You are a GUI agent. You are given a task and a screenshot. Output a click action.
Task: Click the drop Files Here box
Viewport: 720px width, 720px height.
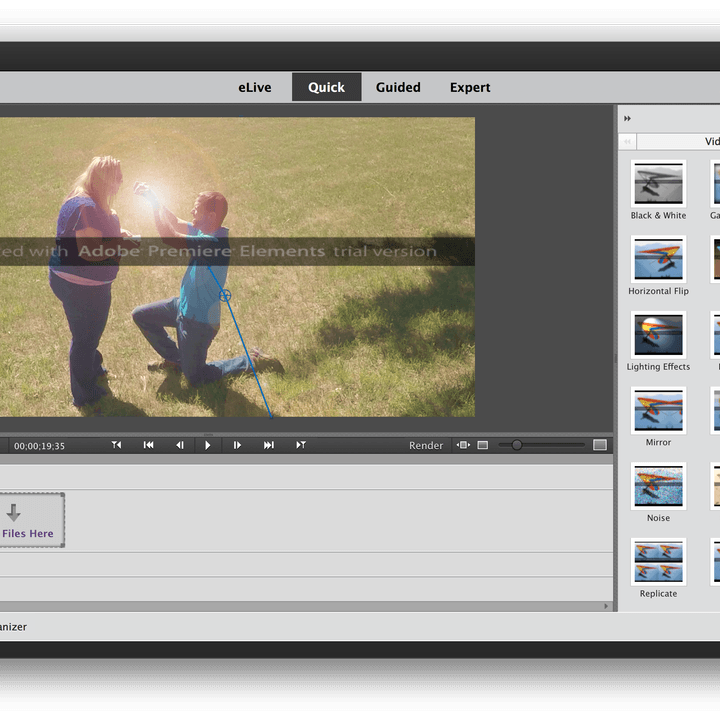[x=30, y=520]
